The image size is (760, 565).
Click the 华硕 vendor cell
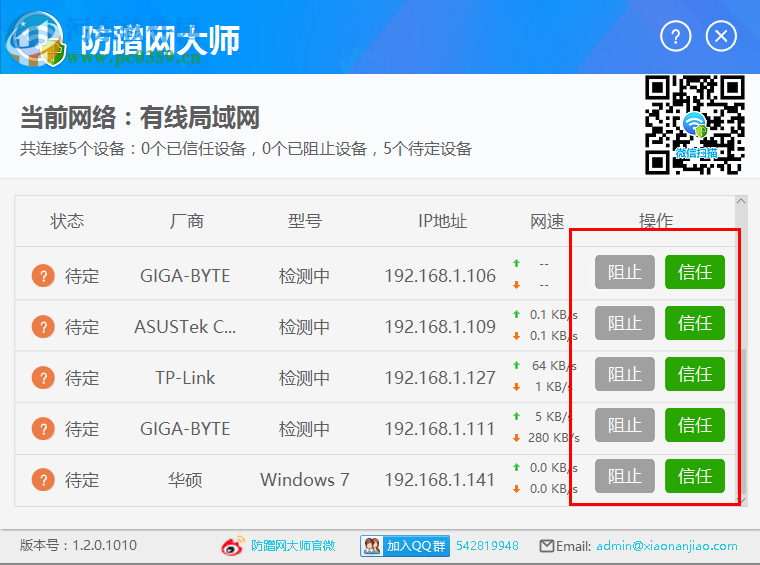pyautogui.click(x=185, y=480)
